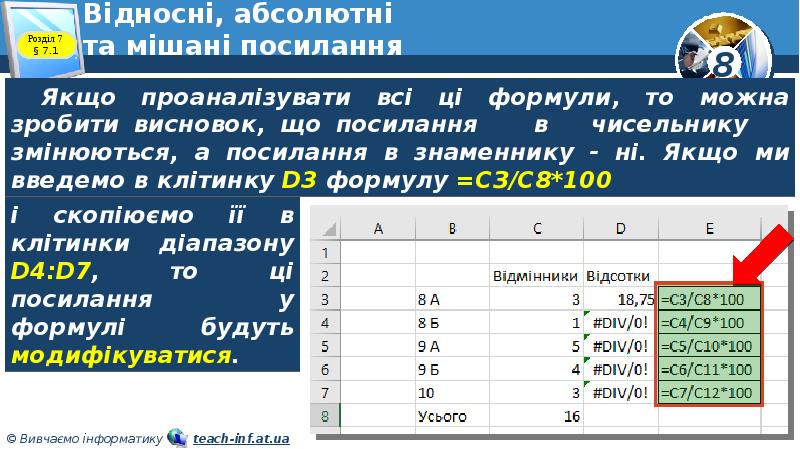This screenshot has width=800, height=449.
Task: Select column B header
Action: (x=453, y=228)
